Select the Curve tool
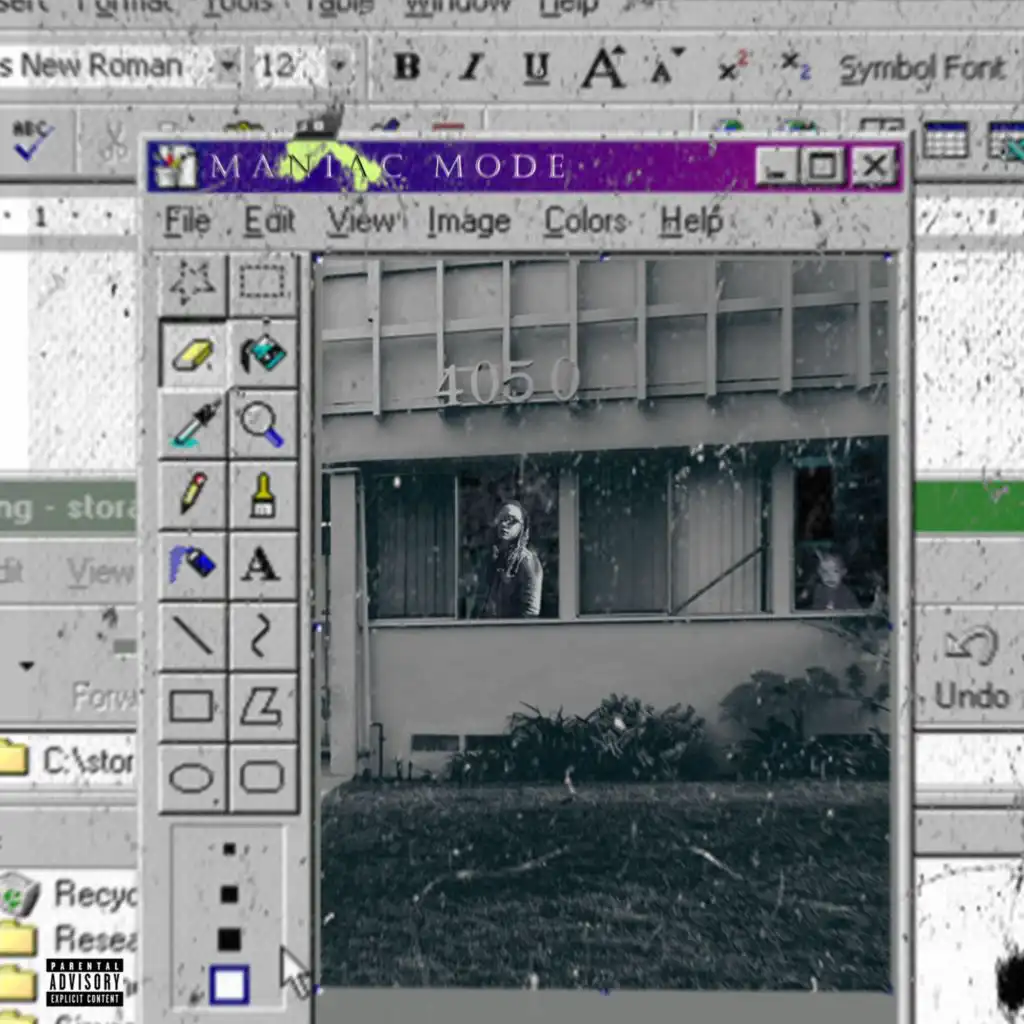Image resolution: width=1024 pixels, height=1024 pixels. pos(263,636)
